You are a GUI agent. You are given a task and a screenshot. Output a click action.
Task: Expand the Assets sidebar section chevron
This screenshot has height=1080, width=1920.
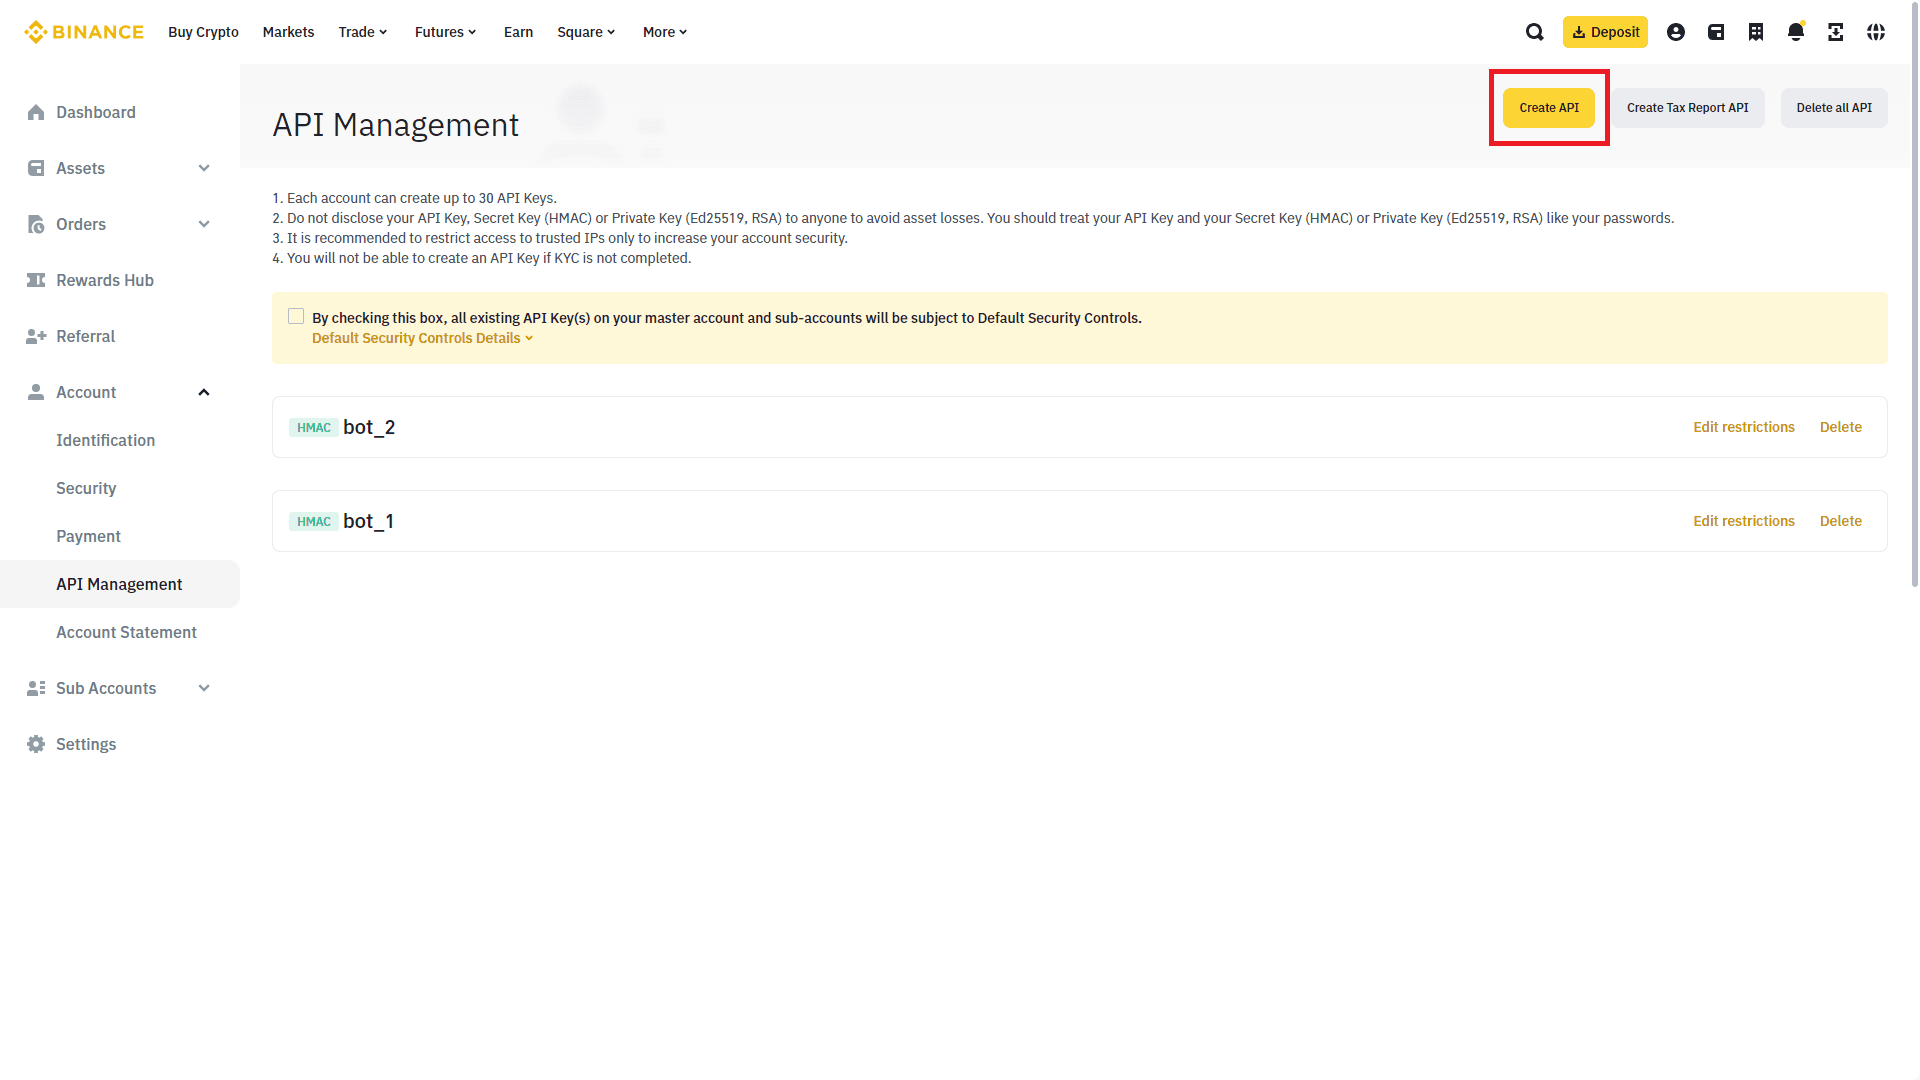point(204,168)
